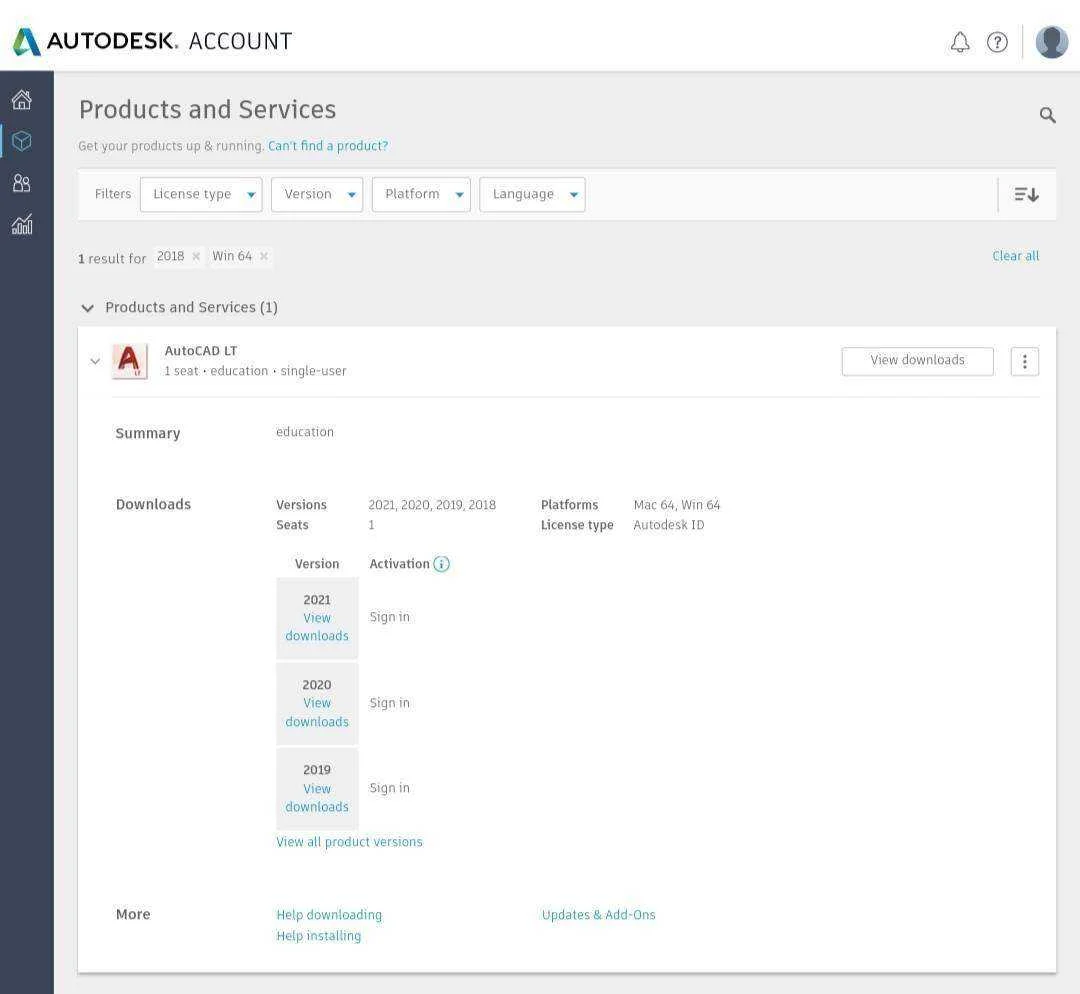Remove the Win 64 filter tag
This screenshot has width=1080, height=994.
tap(264, 256)
